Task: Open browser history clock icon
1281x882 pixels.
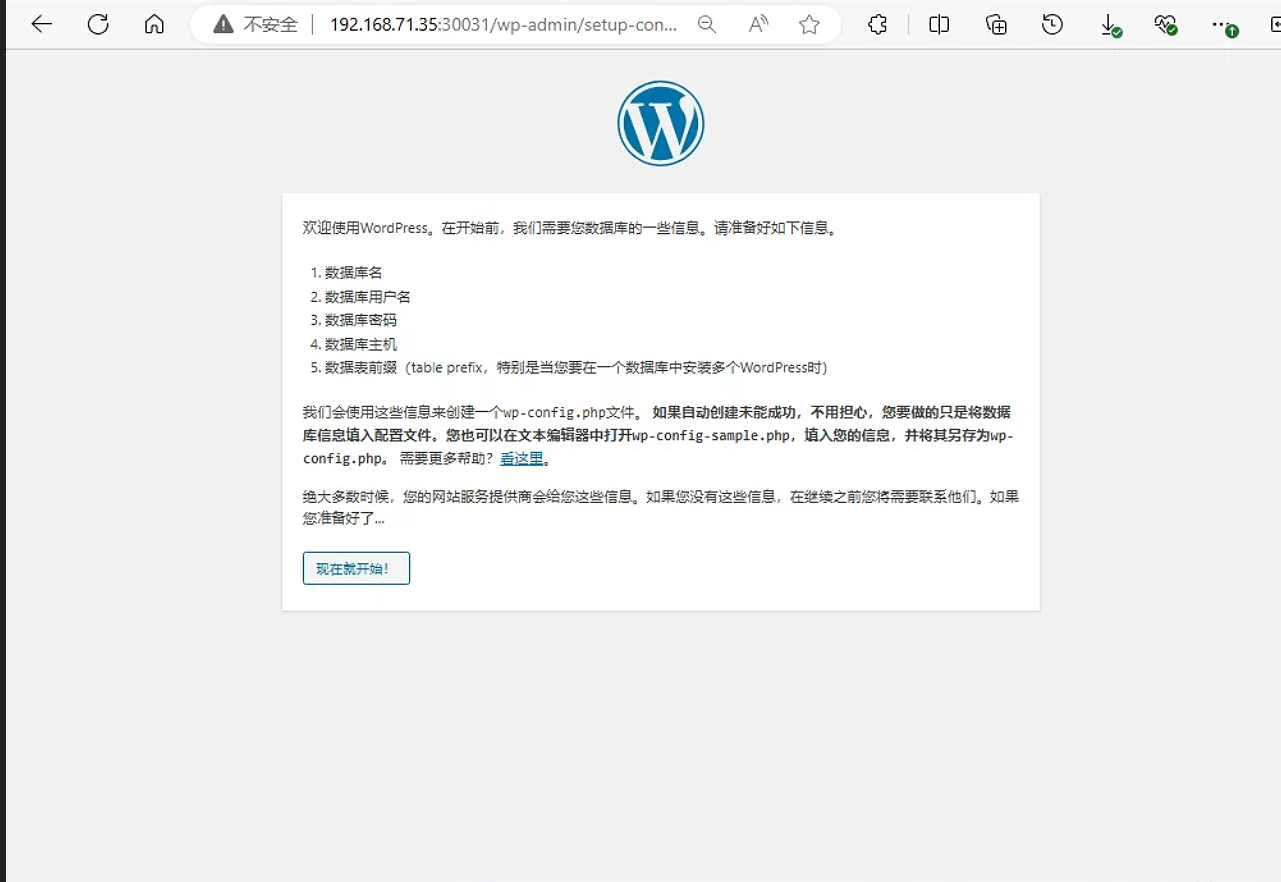Action: [1052, 25]
